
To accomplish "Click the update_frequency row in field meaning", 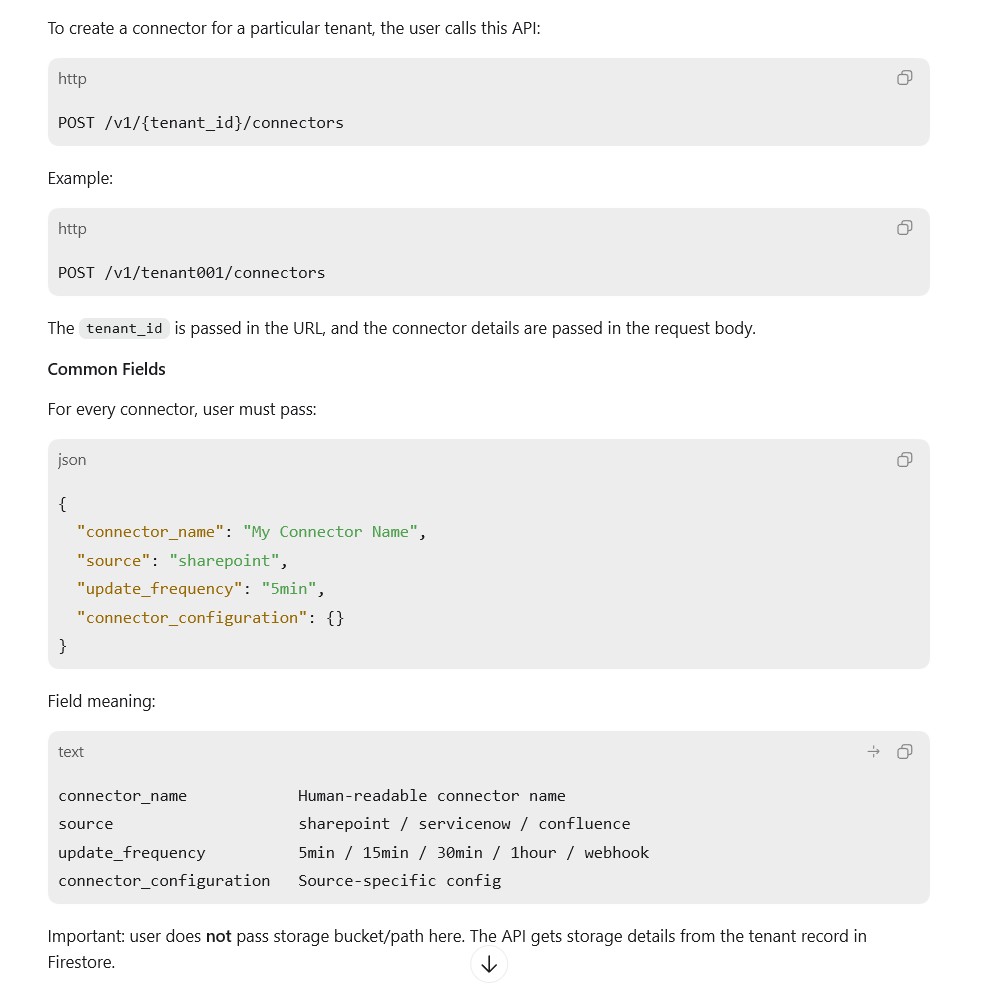I will pos(354,853).
